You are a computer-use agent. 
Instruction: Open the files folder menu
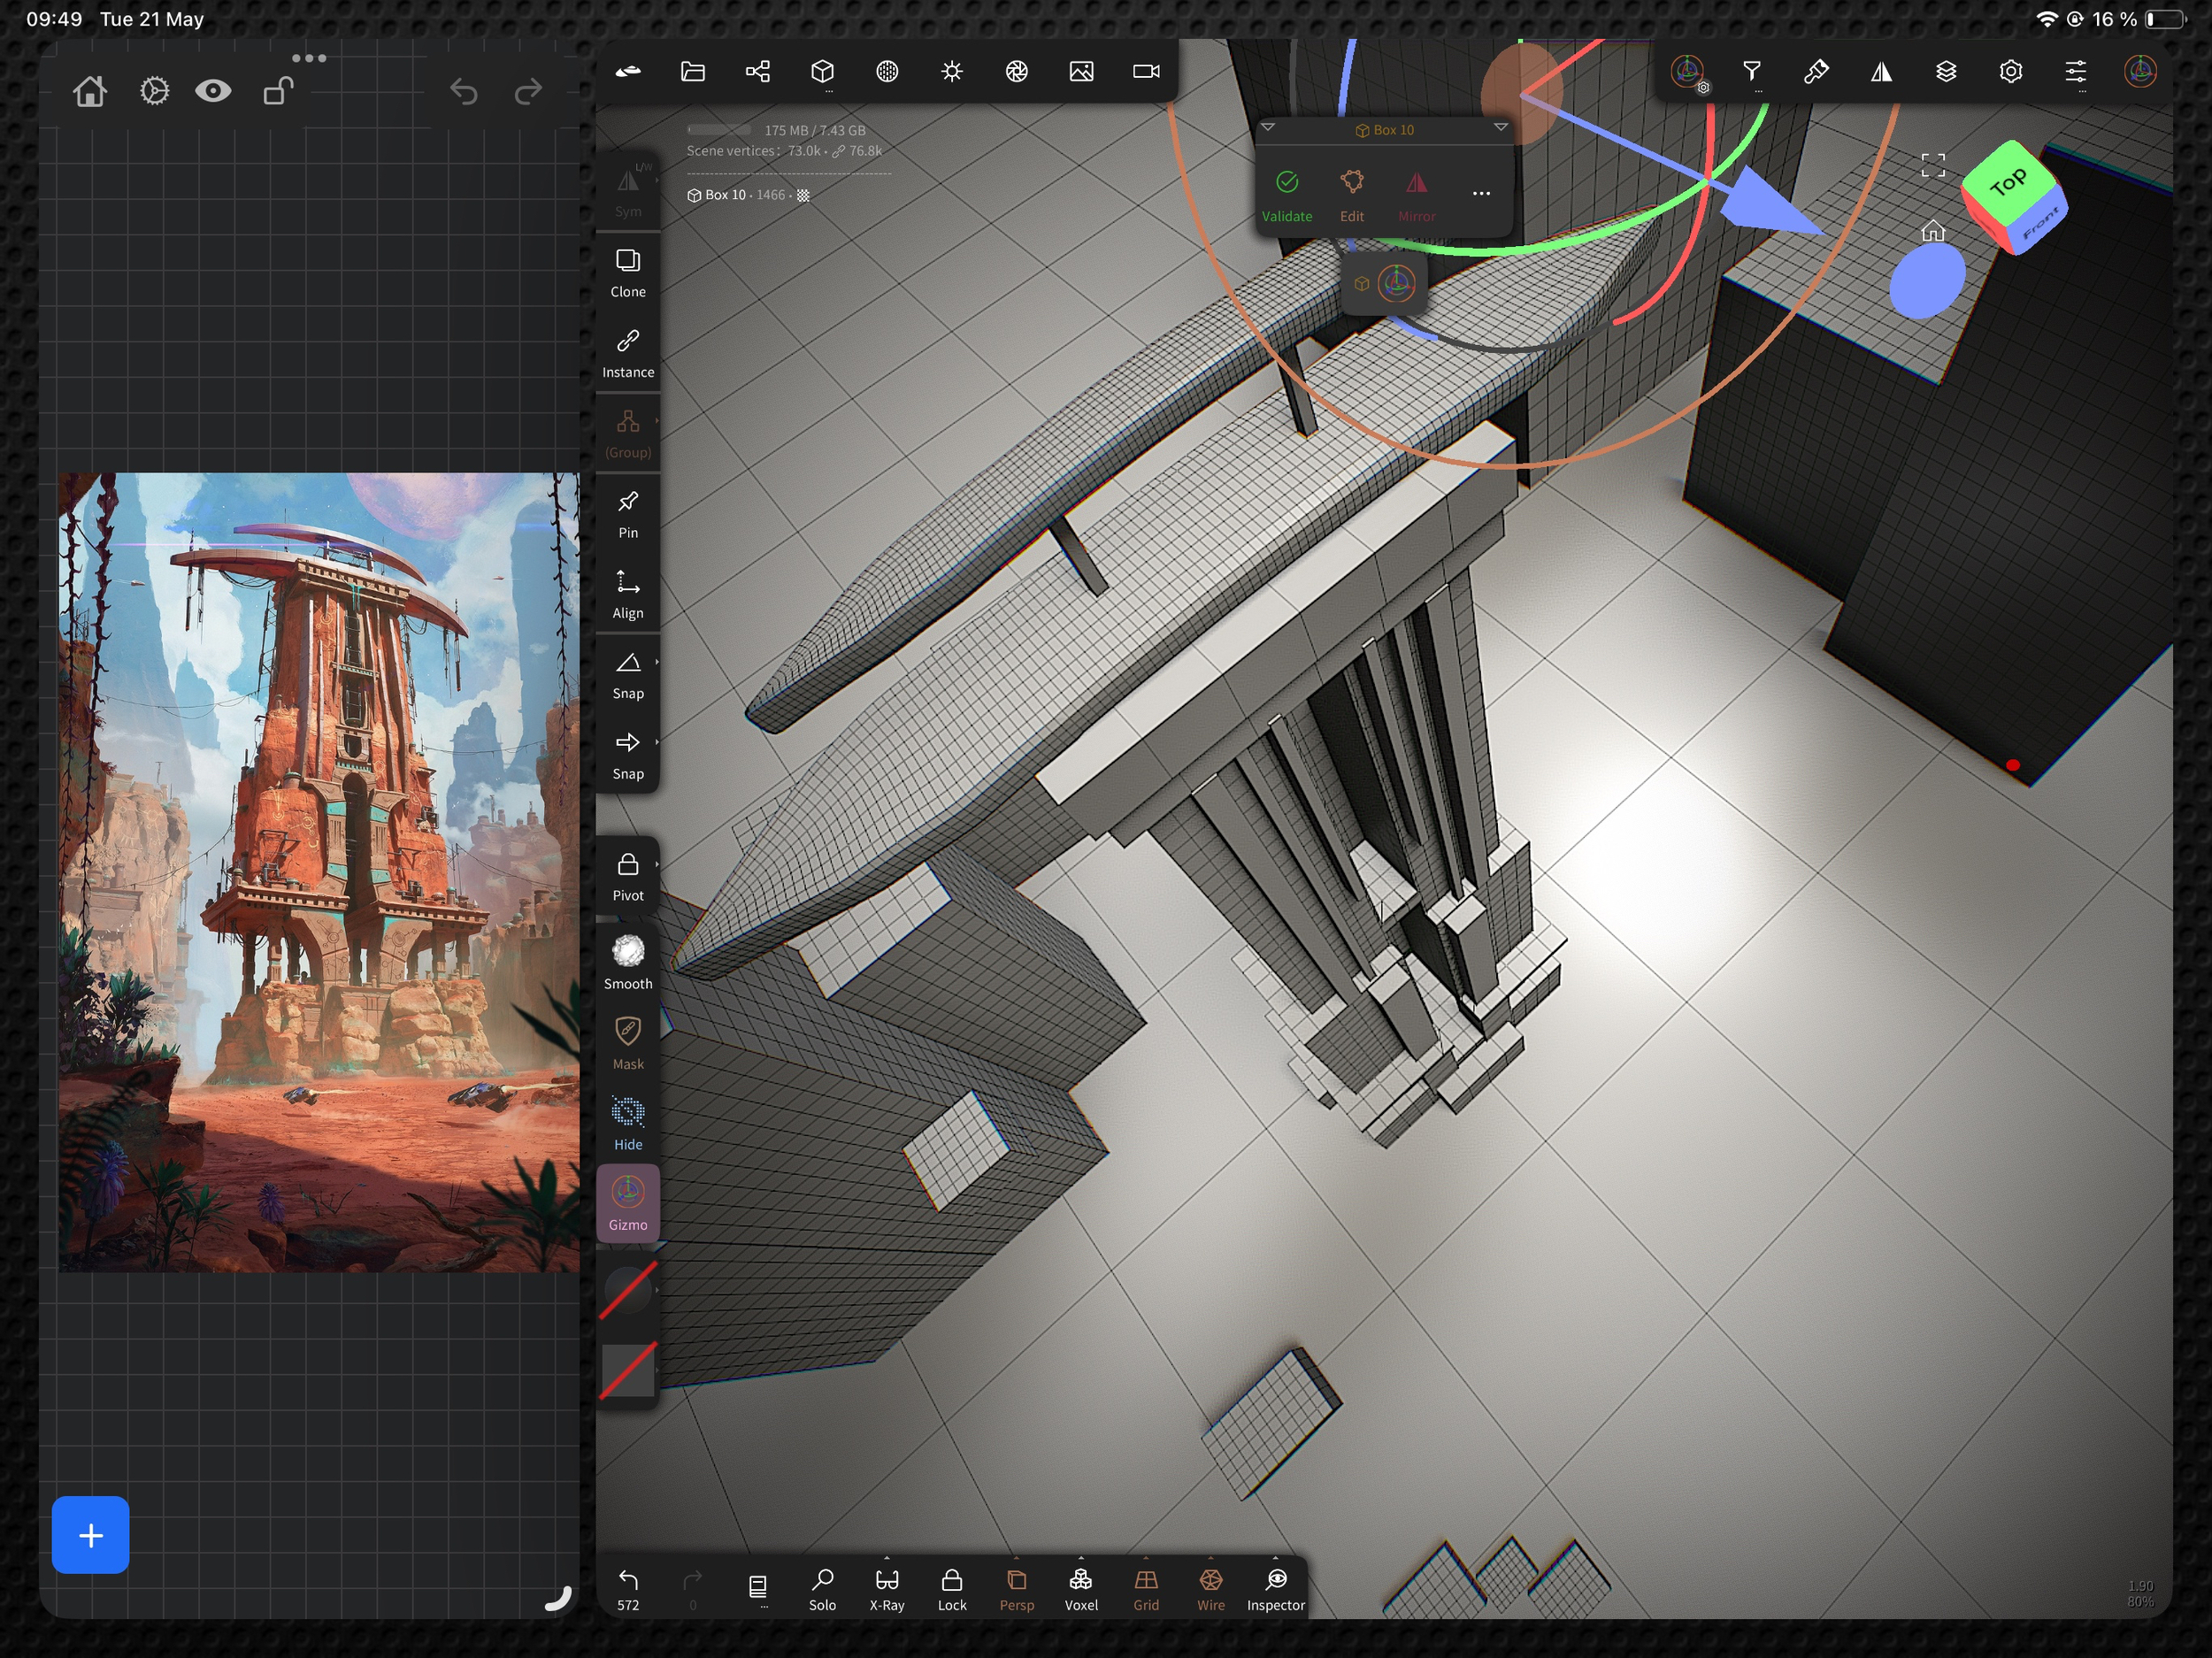(693, 71)
